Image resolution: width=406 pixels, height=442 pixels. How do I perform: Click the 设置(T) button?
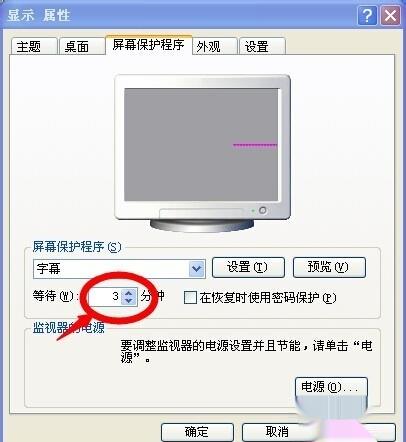coord(248,267)
